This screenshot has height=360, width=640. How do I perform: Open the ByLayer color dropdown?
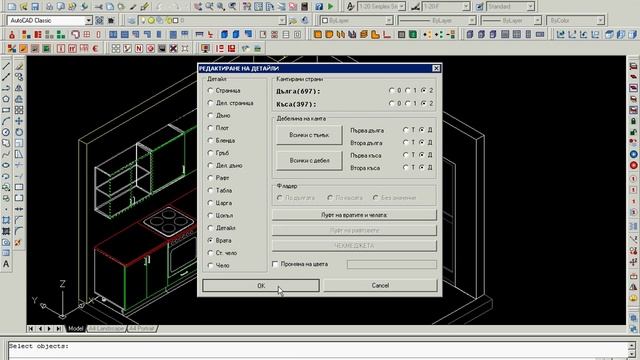click(x=389, y=20)
